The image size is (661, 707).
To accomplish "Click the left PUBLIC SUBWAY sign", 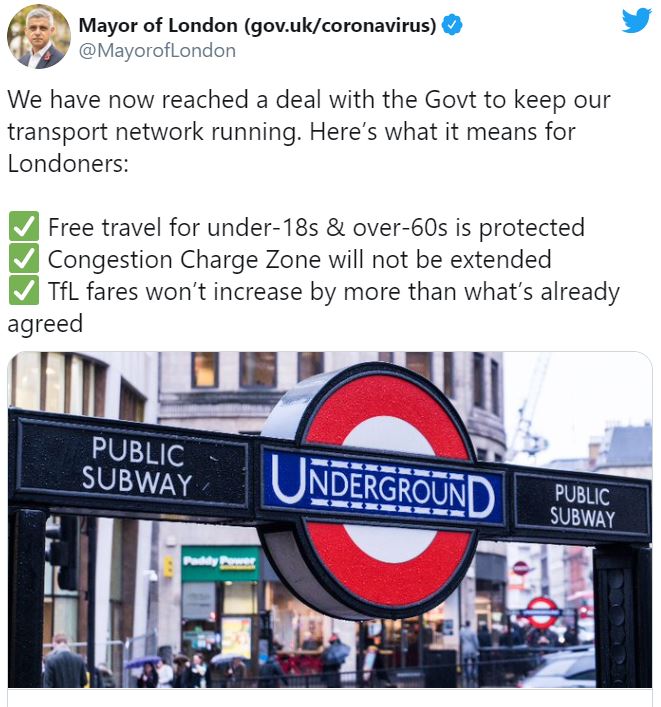I will pyautogui.click(x=135, y=466).
